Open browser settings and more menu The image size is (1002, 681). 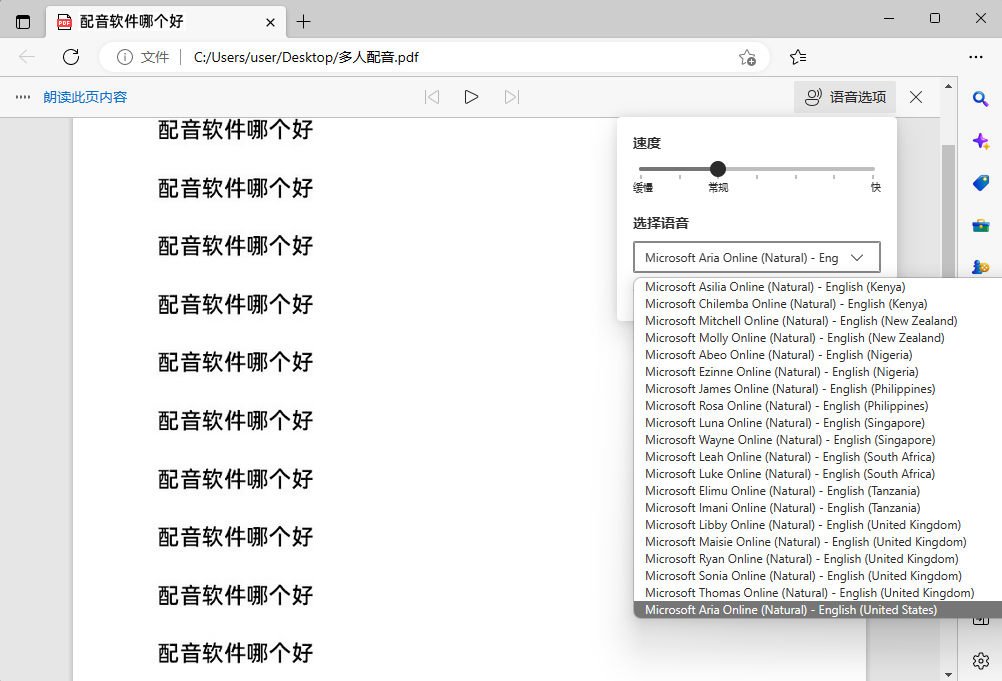[x=976, y=57]
